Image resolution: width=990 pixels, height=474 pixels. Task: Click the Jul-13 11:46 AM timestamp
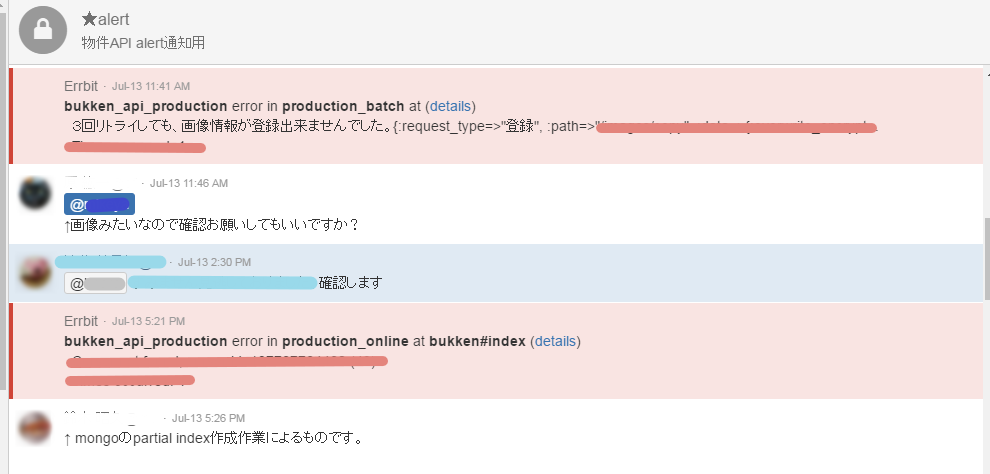pos(189,183)
